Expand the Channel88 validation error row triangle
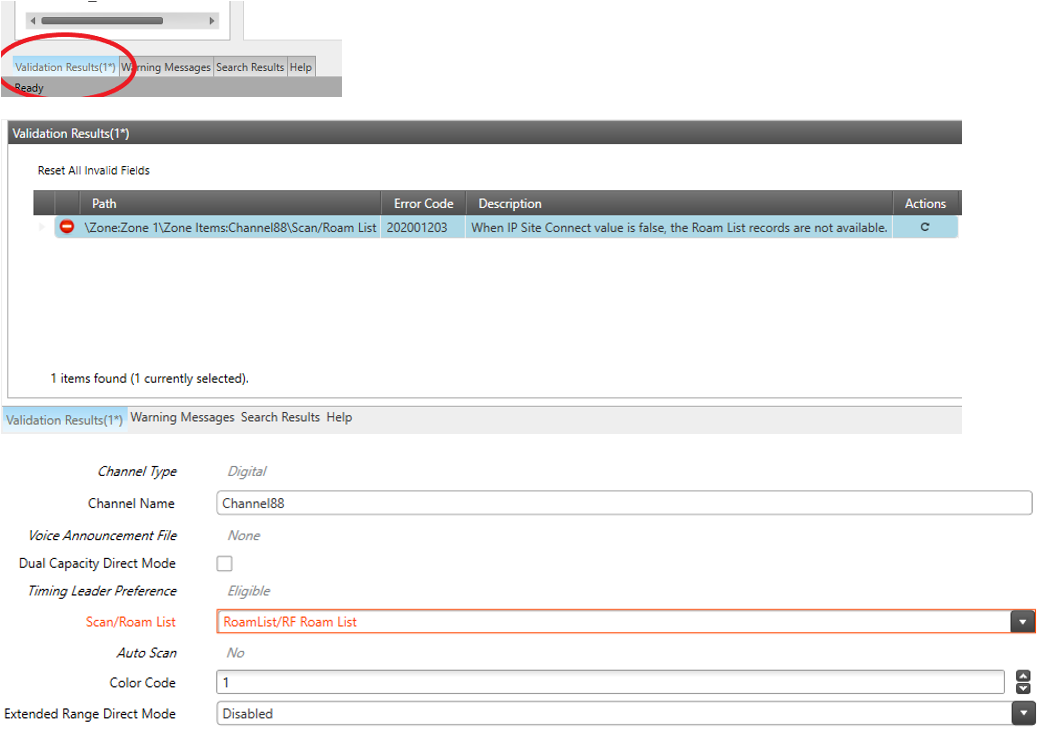The width and height of the screenshot is (1046, 738). (42, 228)
